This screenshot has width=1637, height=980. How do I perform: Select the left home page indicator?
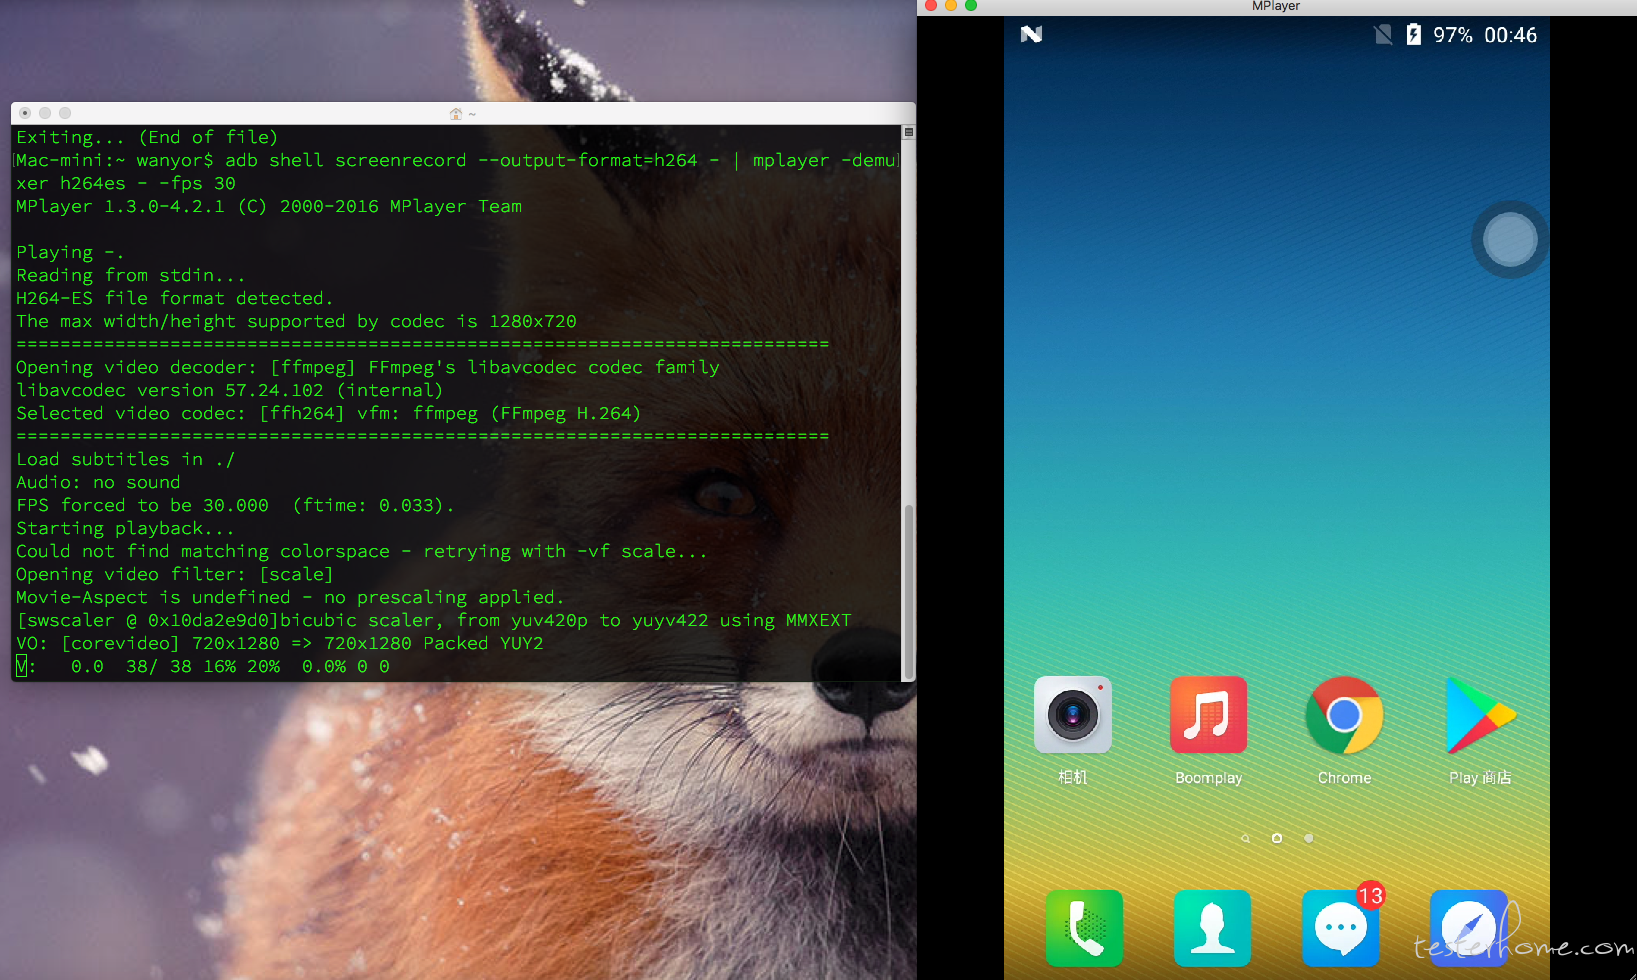coord(1245,838)
